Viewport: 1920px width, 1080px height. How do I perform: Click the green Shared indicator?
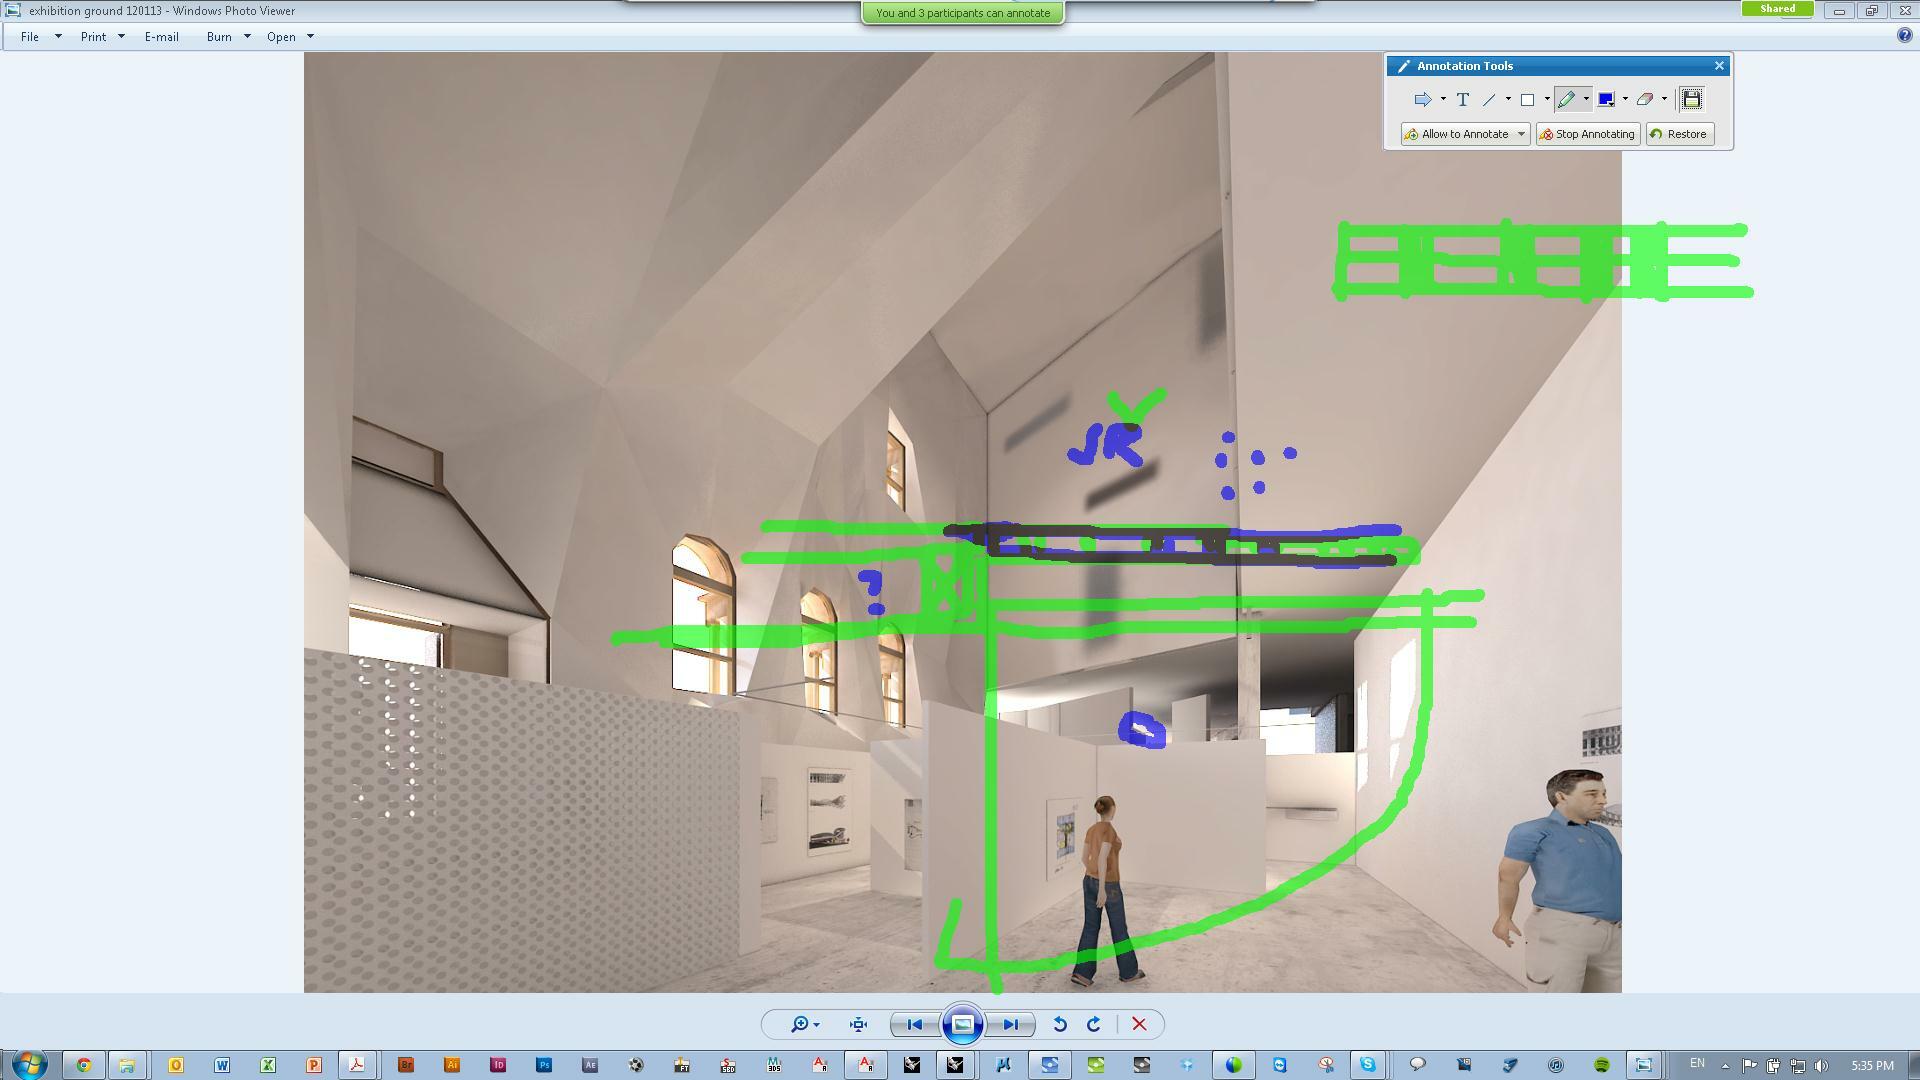[x=1777, y=8]
